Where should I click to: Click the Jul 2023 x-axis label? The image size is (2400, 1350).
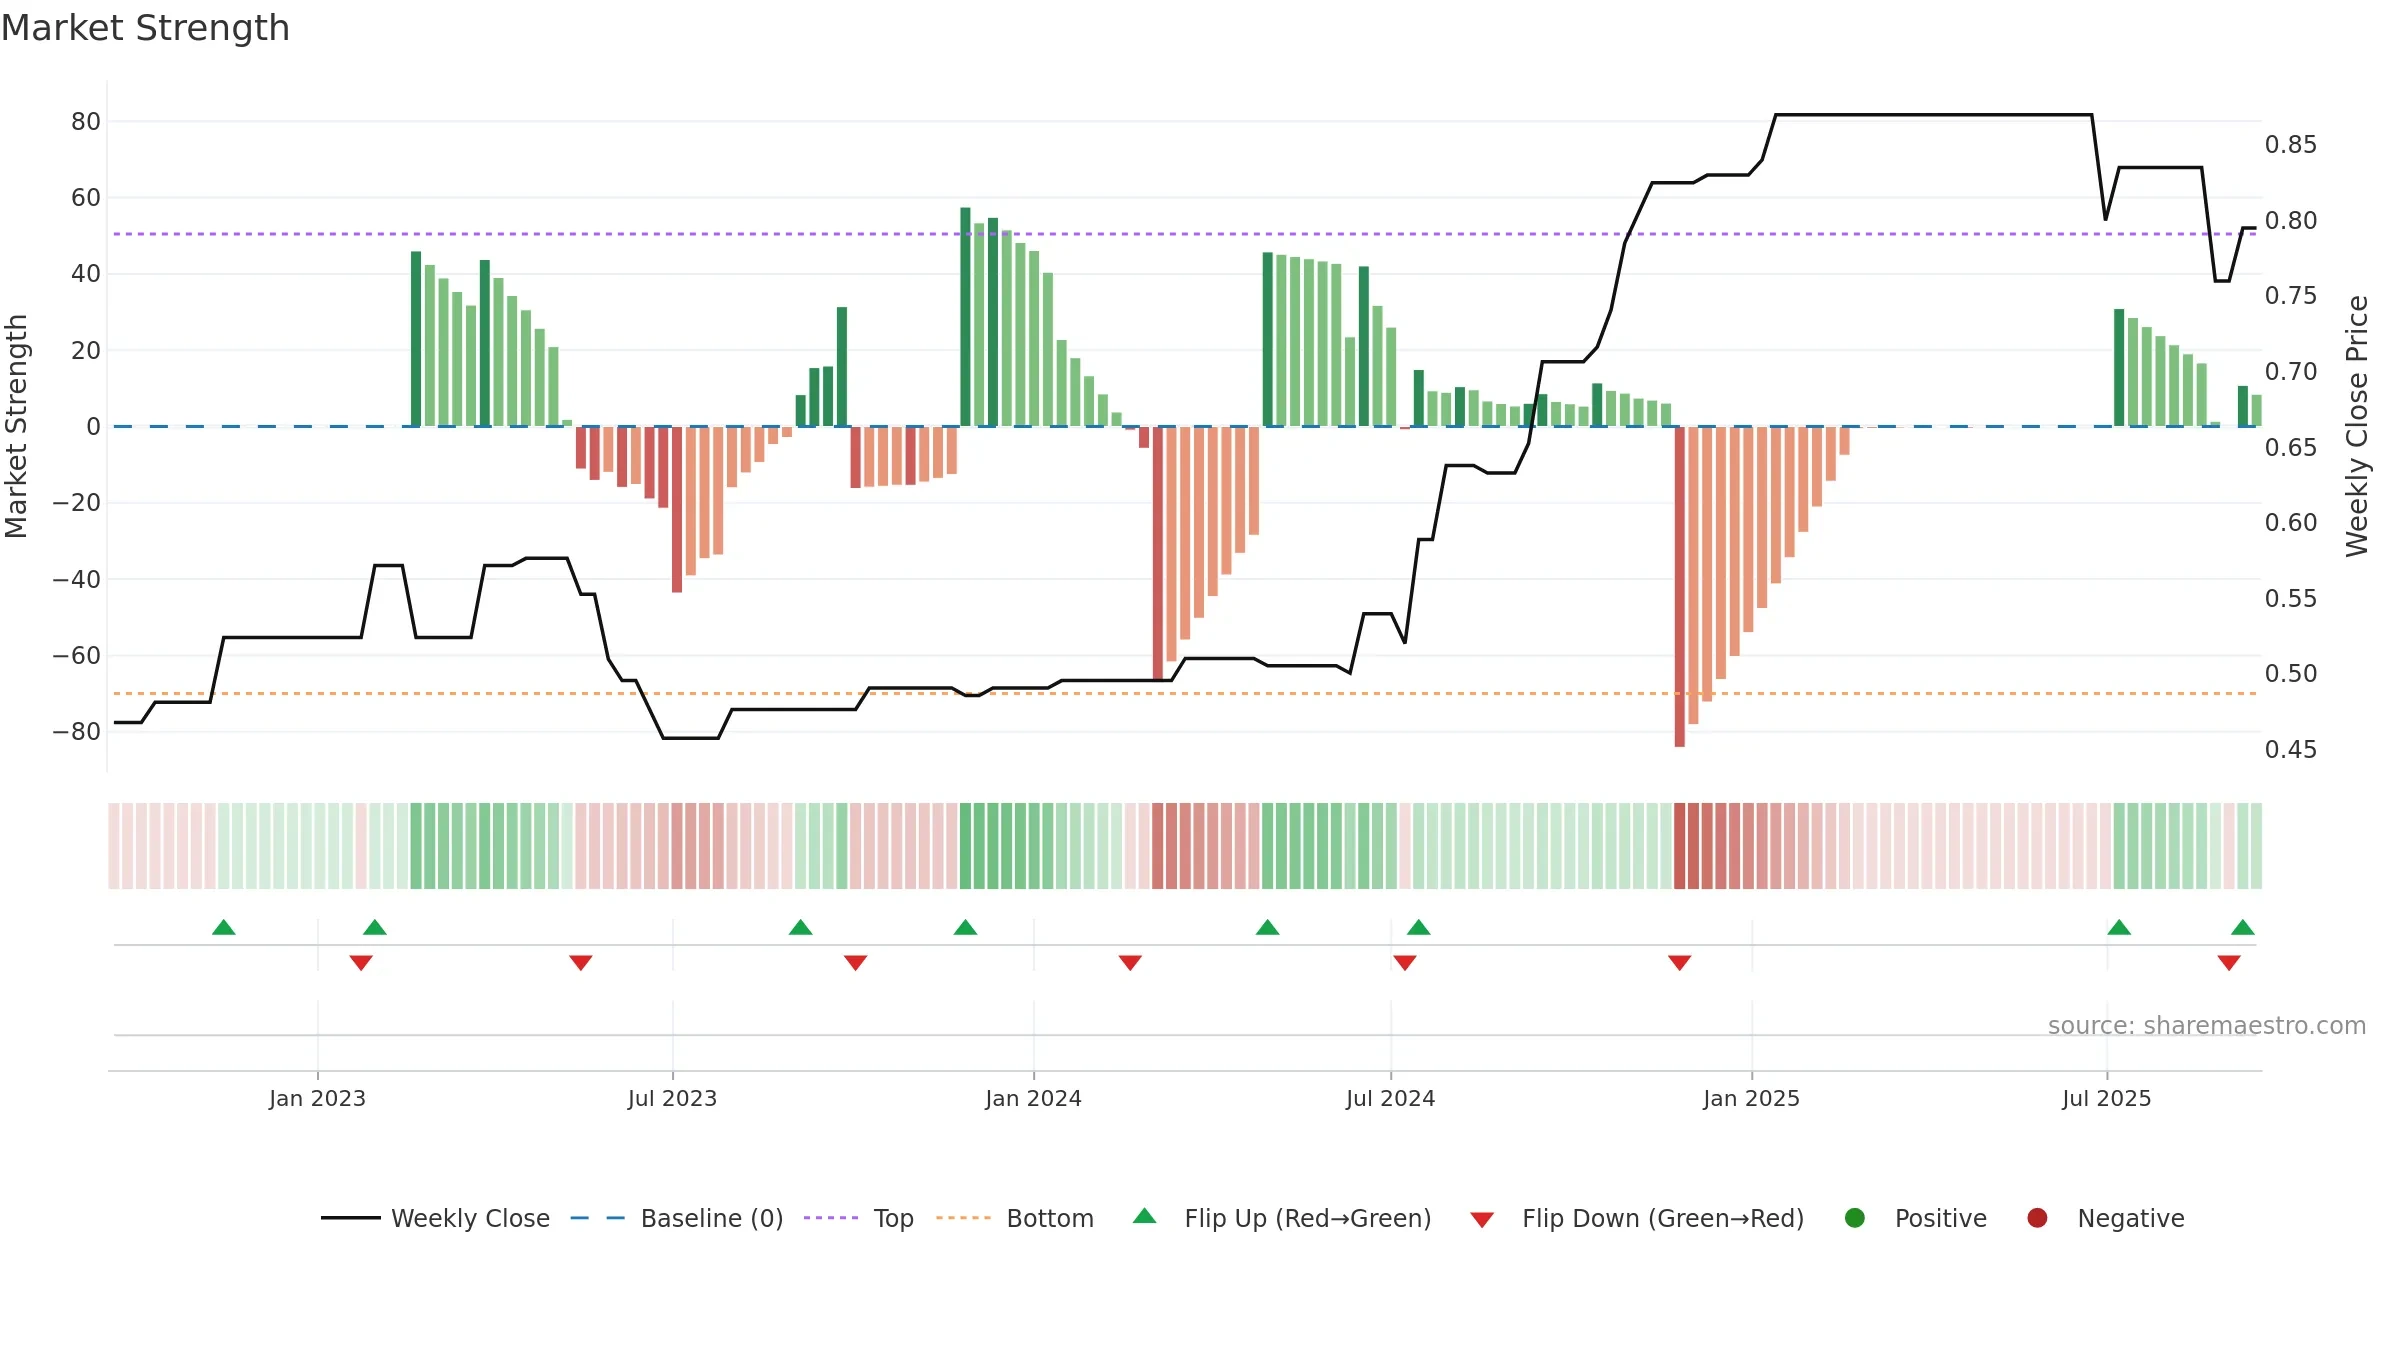pyautogui.click(x=672, y=1098)
